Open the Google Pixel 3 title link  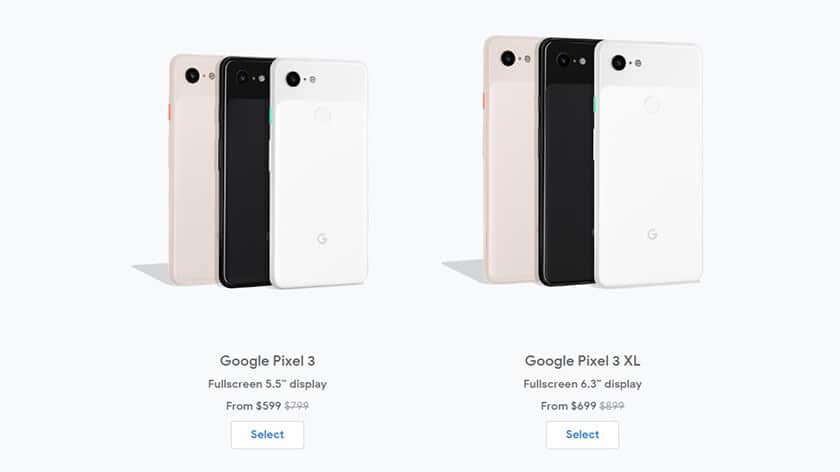[x=267, y=361]
